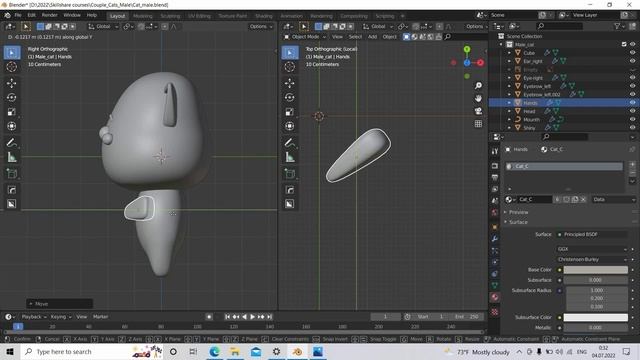Image resolution: width=640 pixels, height=360 pixels.
Task: Open the Options dropdown in the left viewport
Action: click(261, 27)
